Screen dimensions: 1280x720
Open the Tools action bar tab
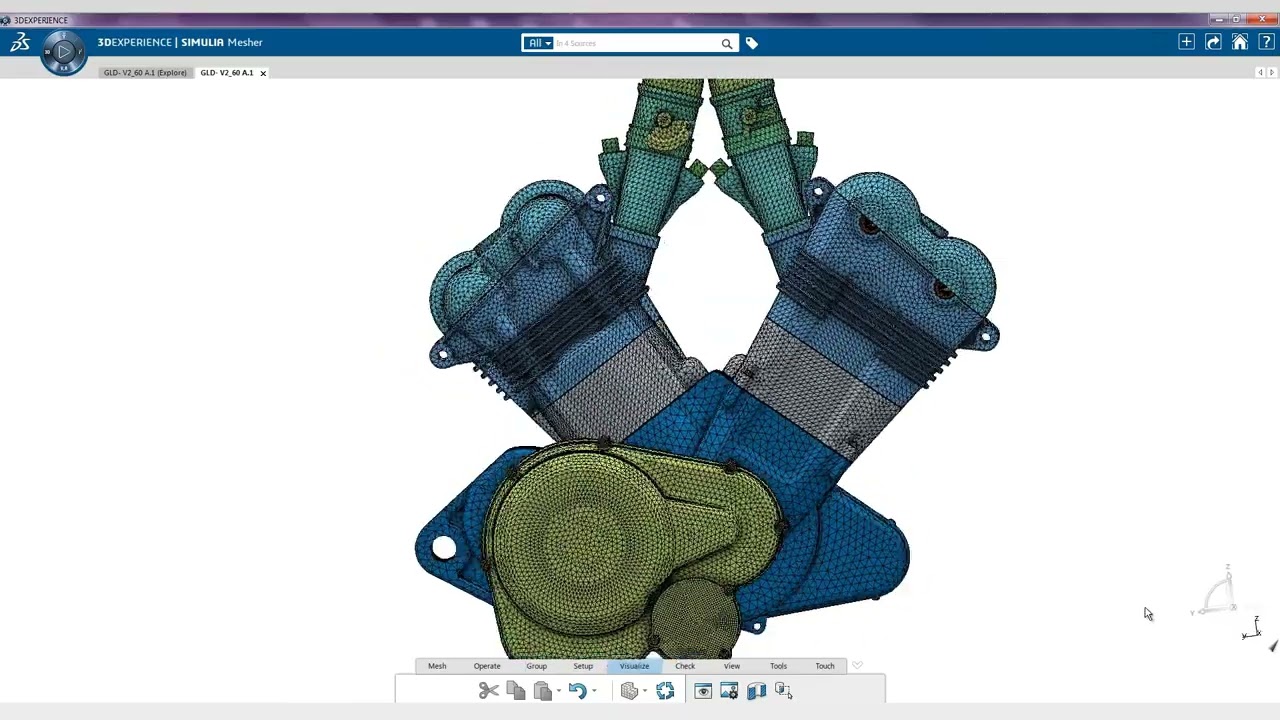click(778, 666)
